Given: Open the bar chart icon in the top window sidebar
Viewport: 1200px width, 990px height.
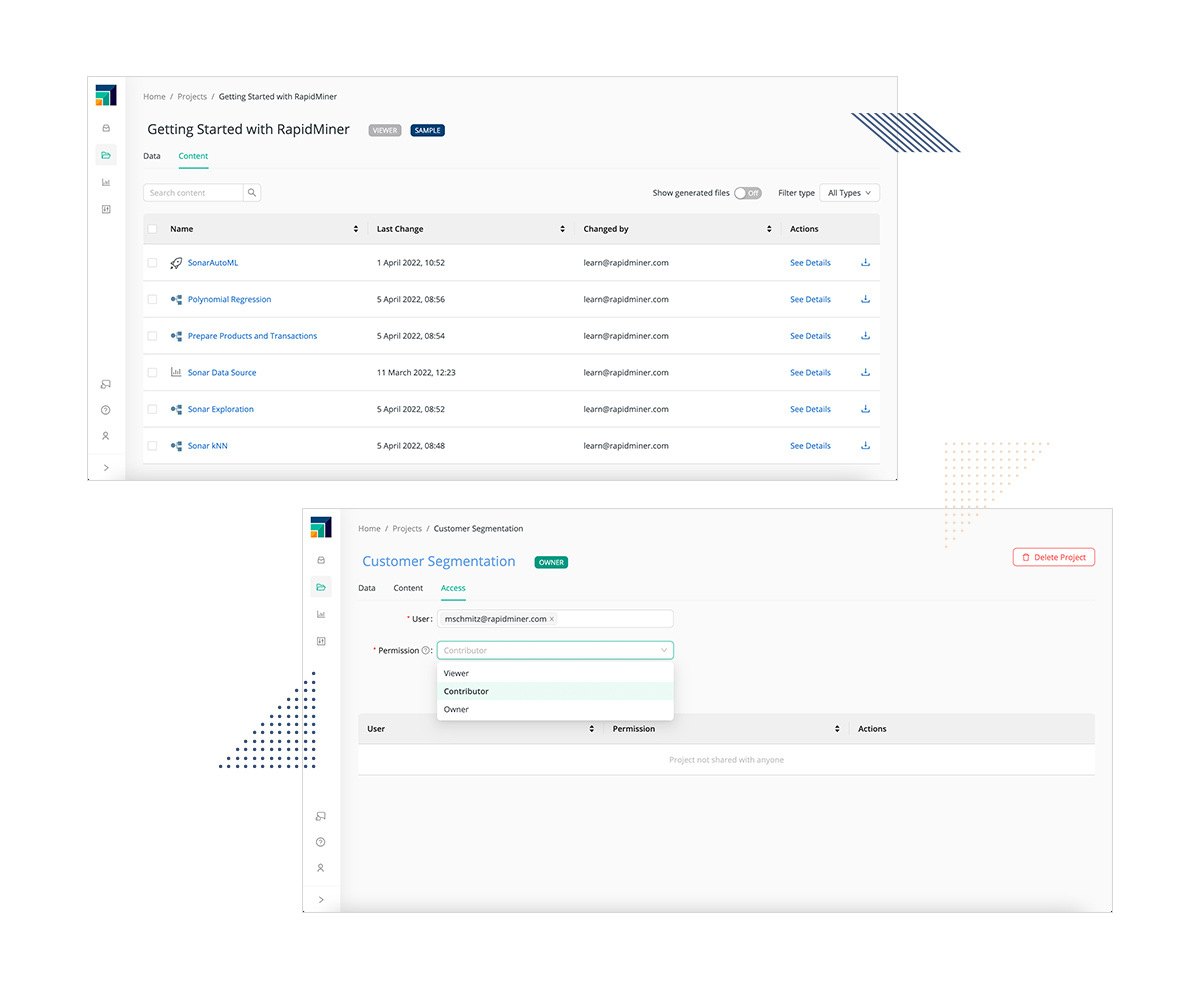Looking at the screenshot, I should (x=106, y=182).
